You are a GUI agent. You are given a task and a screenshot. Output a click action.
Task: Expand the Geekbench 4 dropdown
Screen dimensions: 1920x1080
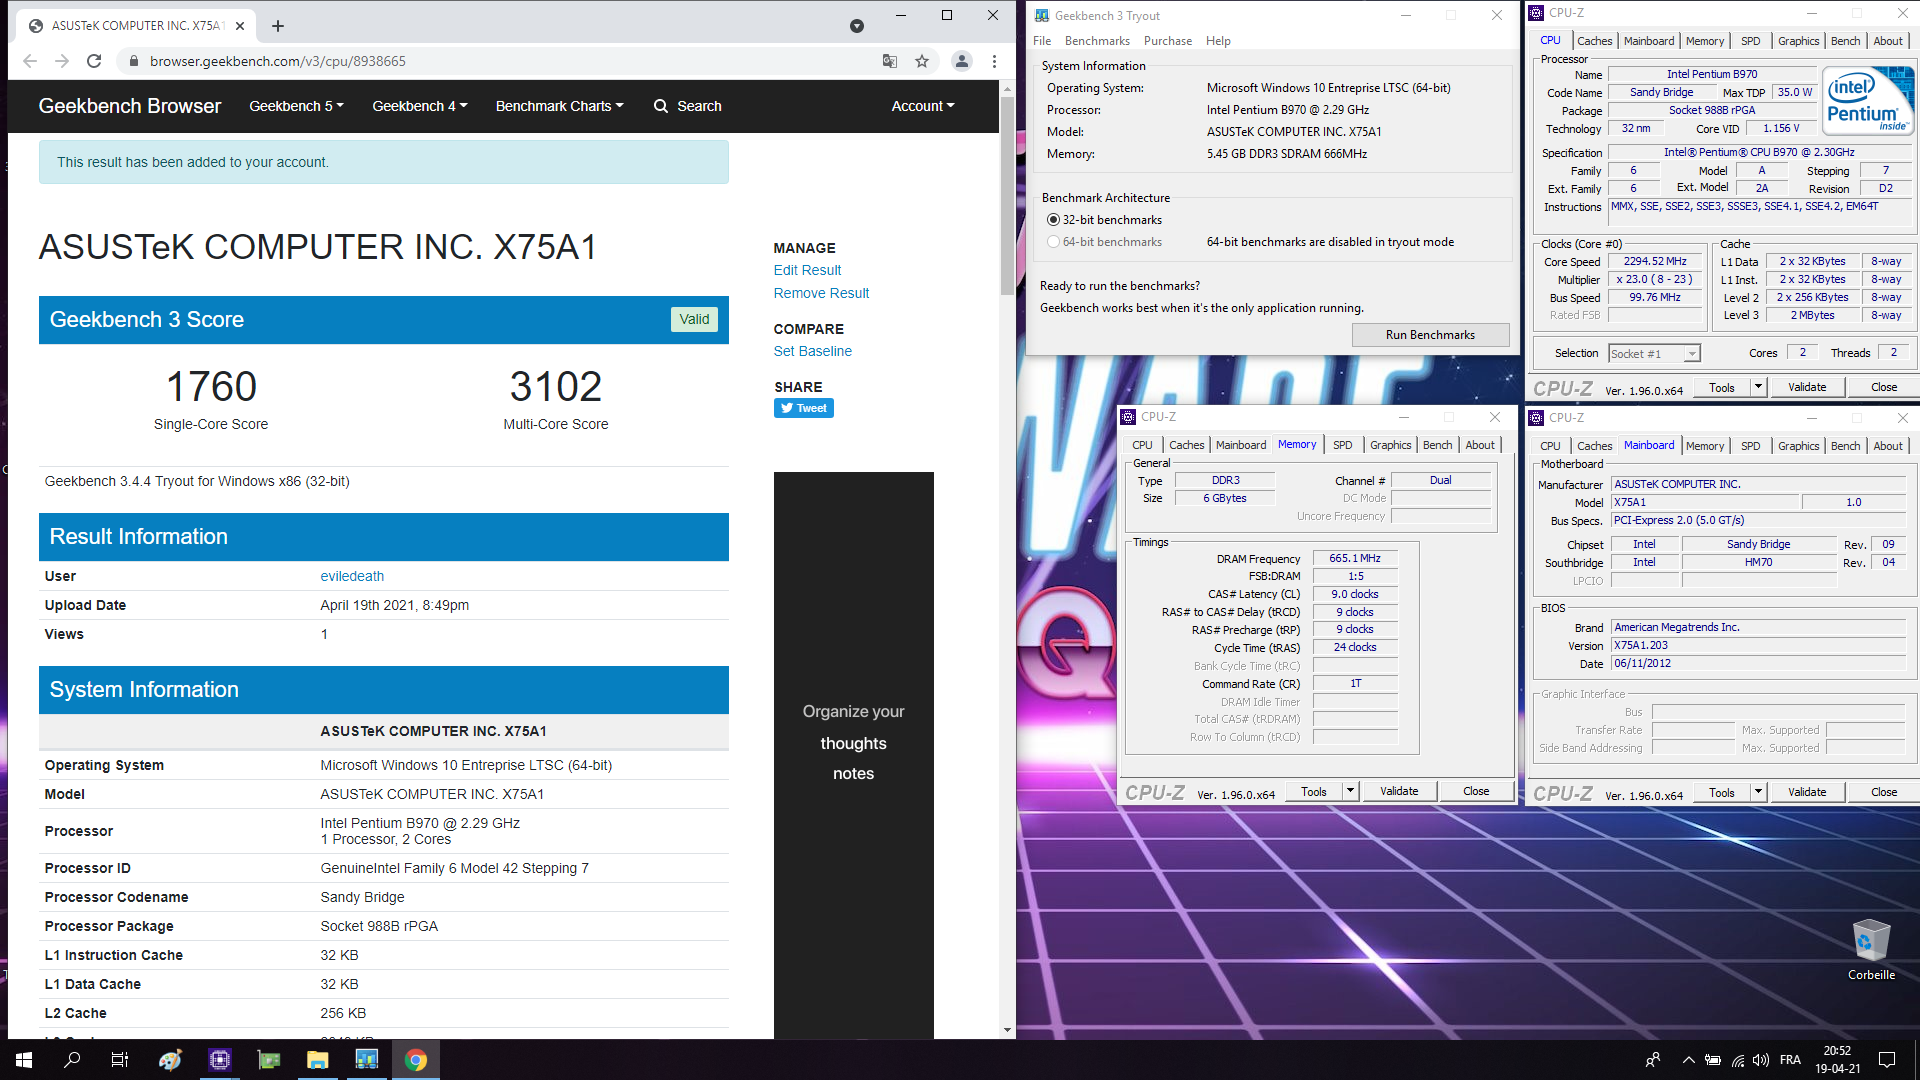[419, 106]
